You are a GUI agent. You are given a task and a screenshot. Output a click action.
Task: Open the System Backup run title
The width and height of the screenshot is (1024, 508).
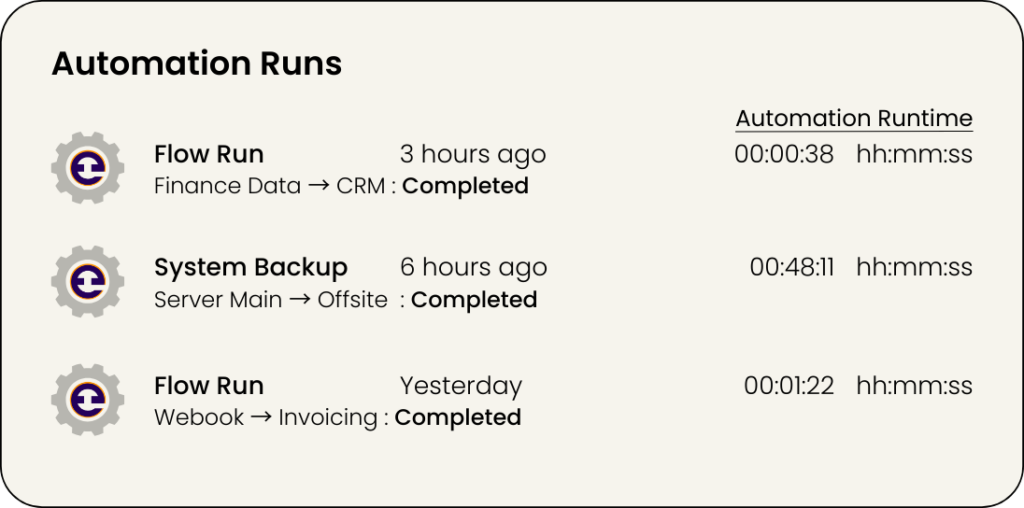click(x=251, y=268)
